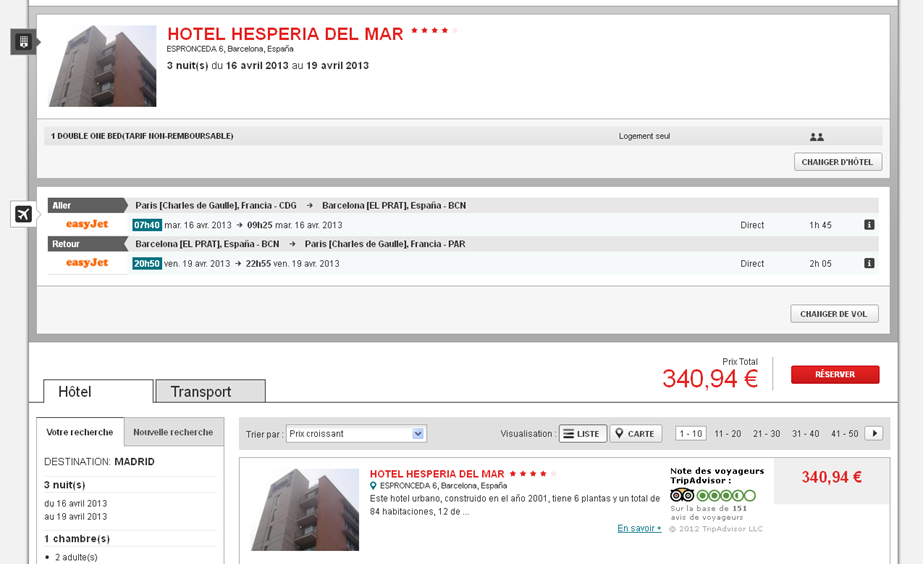Click the TripAdvisor owl rating logo

[682, 495]
